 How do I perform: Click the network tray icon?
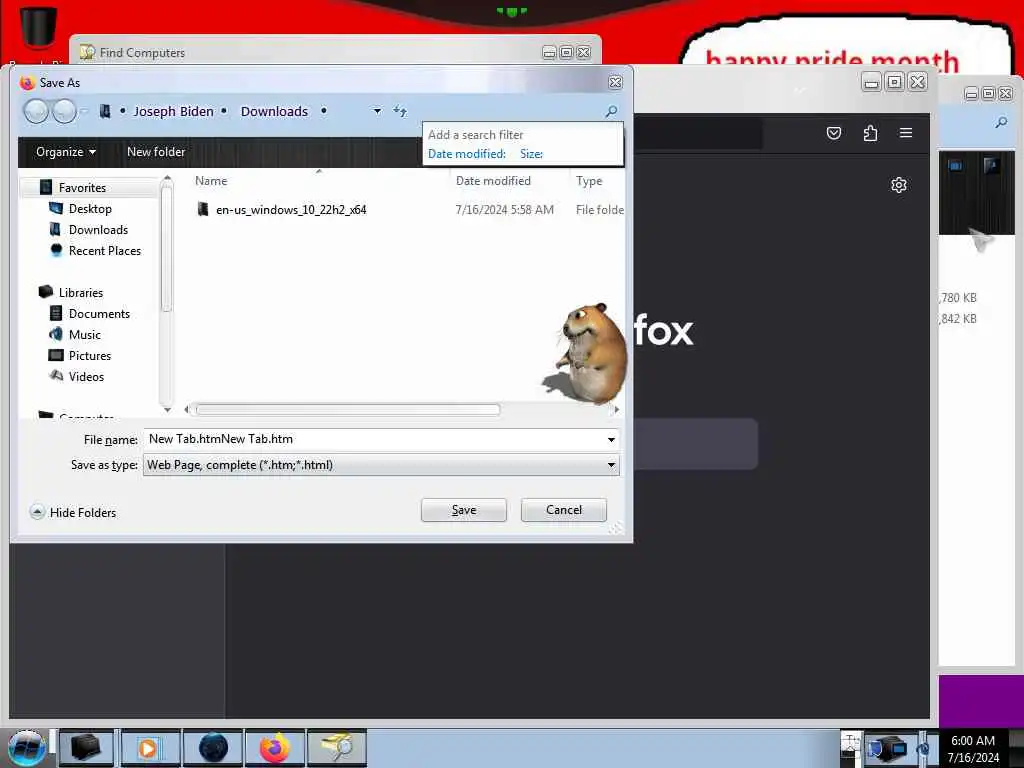tap(886, 748)
